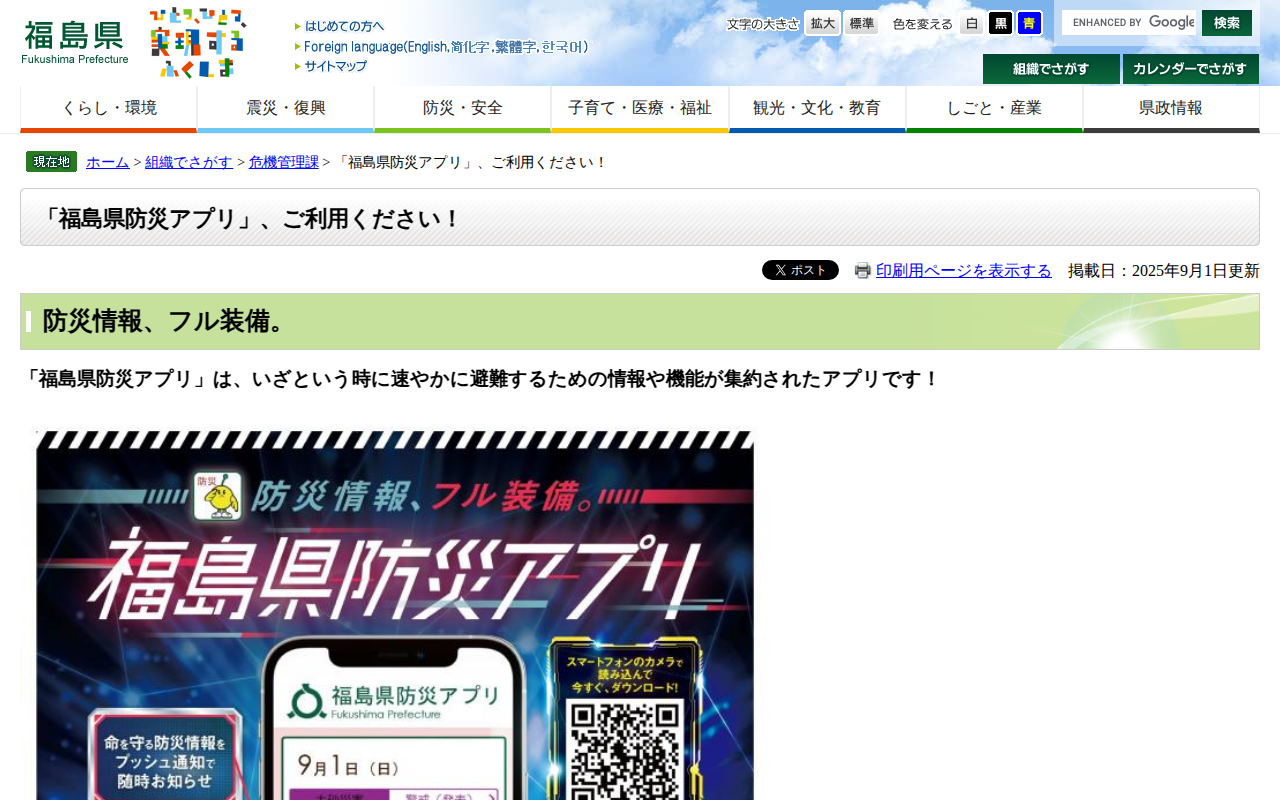Click the ひとつ、ひとつ、実現する ふくしま slogan logo
1280x800 pixels.
click(x=198, y=42)
